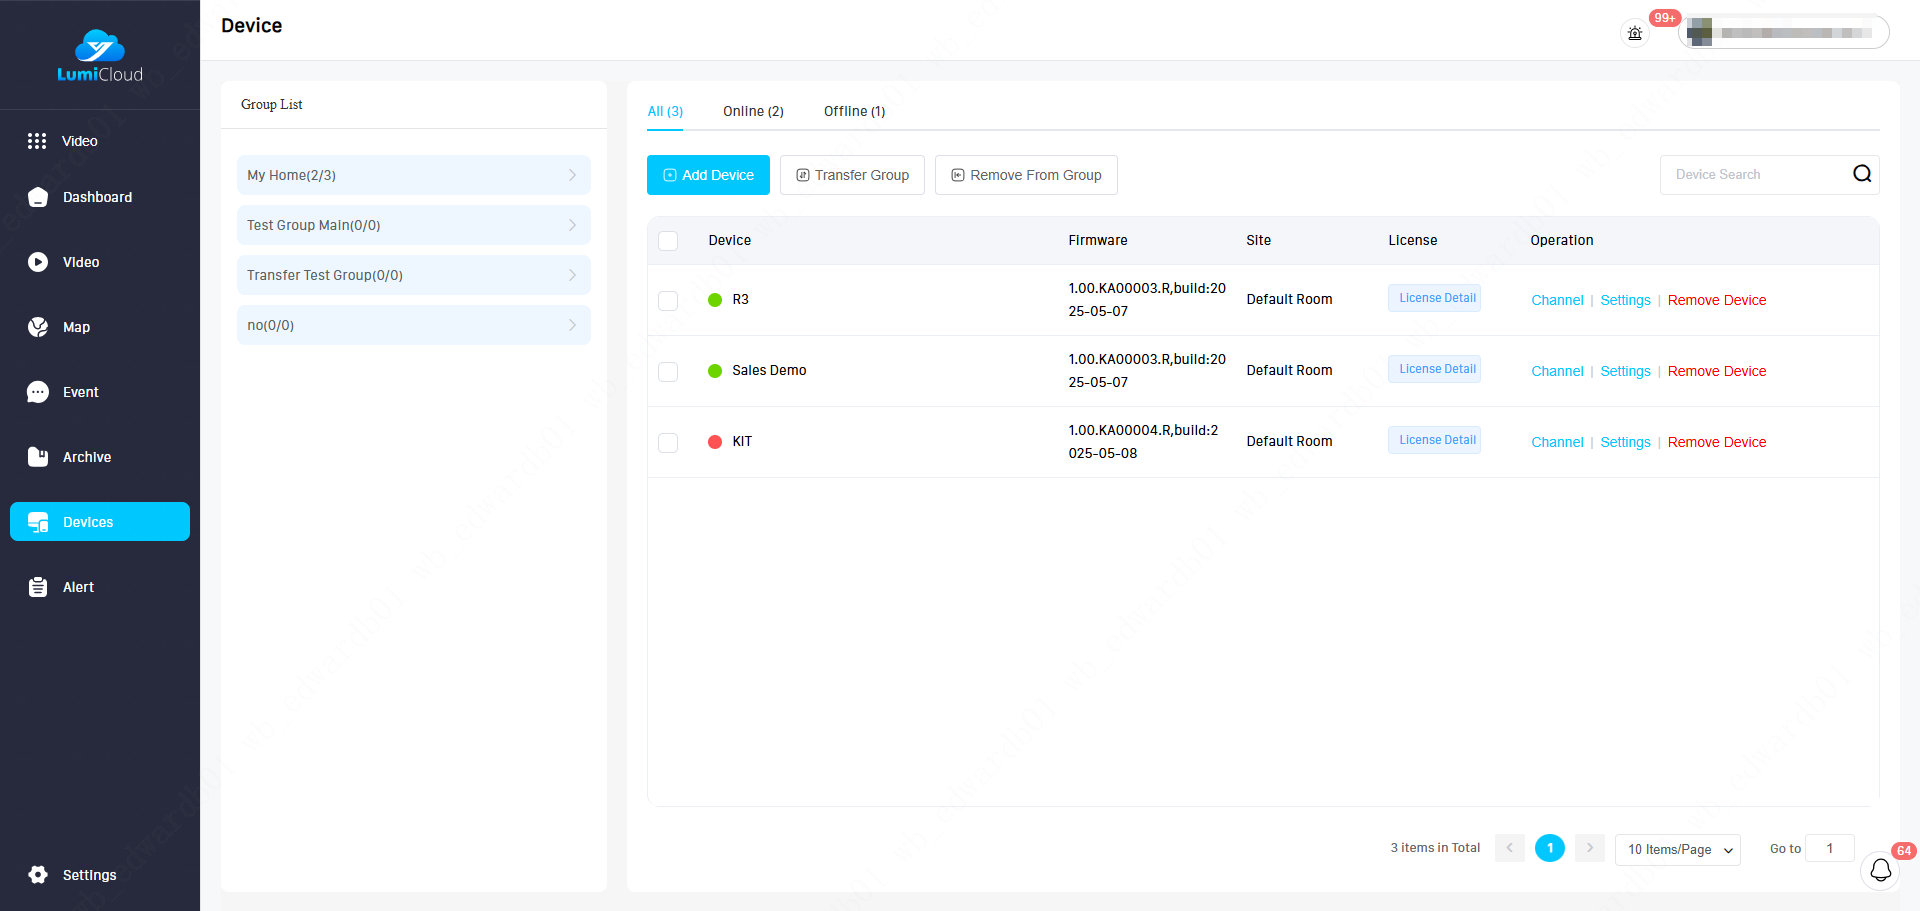
Task: Open the Event sidebar item
Action: 79,392
